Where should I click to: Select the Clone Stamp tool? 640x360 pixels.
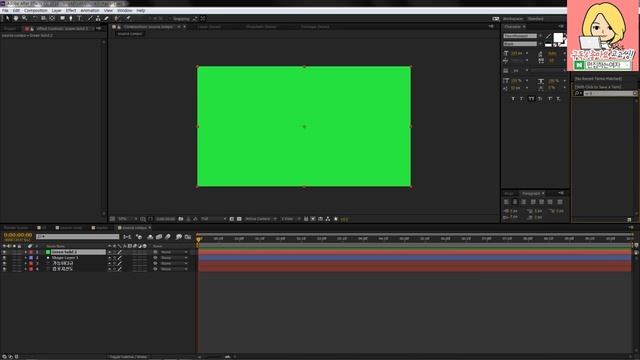click(x=98, y=18)
